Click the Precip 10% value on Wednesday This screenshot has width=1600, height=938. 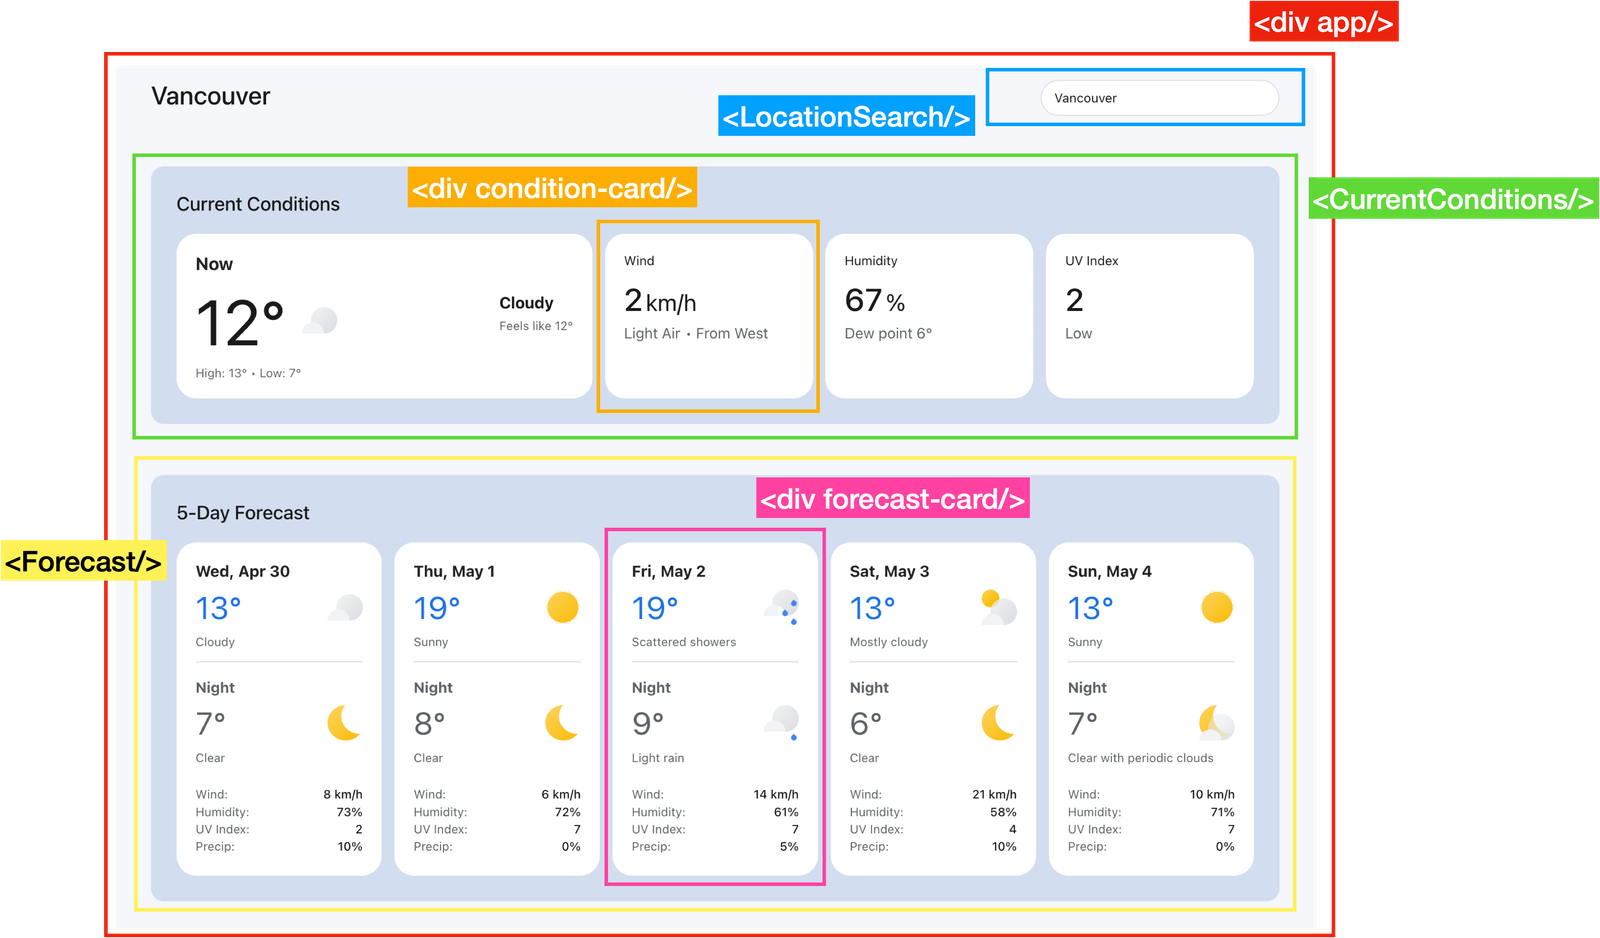[351, 846]
